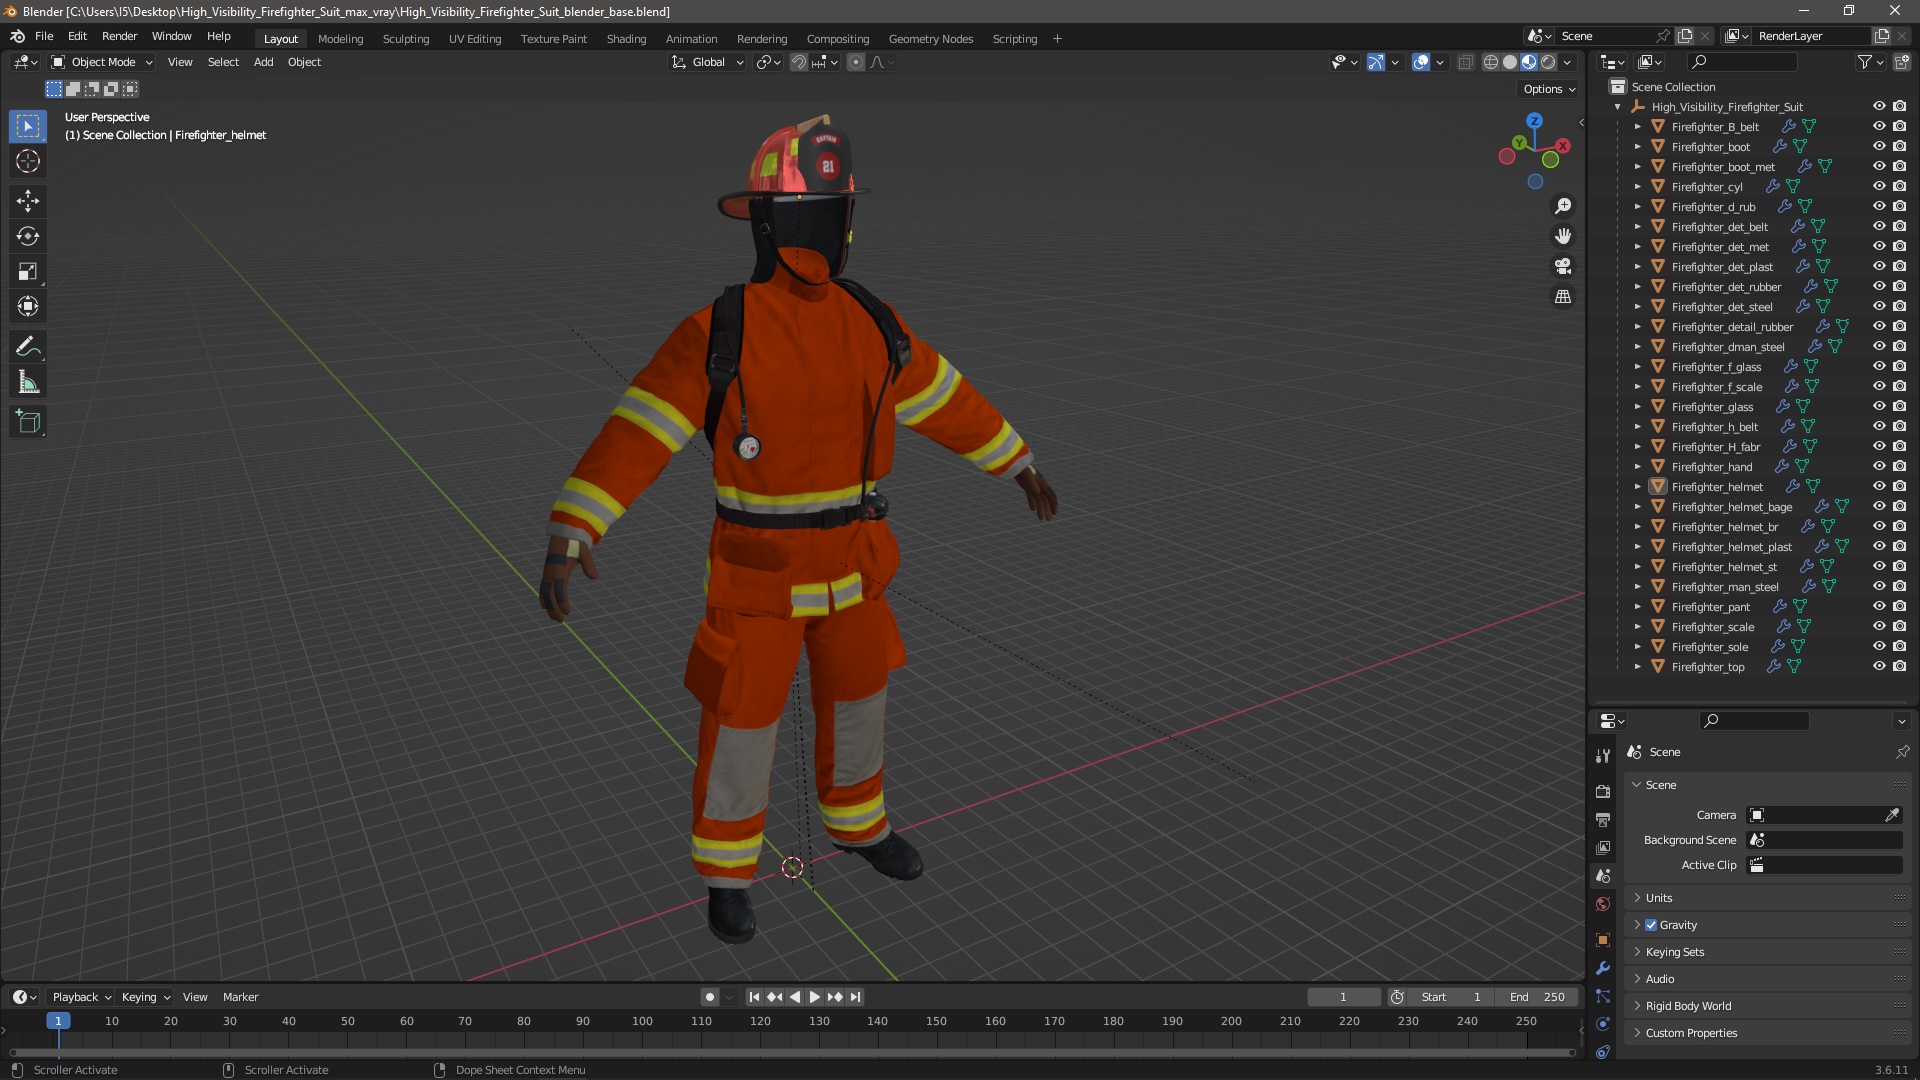Select the Add Cube tool
The width and height of the screenshot is (1920, 1080).
pos(28,422)
